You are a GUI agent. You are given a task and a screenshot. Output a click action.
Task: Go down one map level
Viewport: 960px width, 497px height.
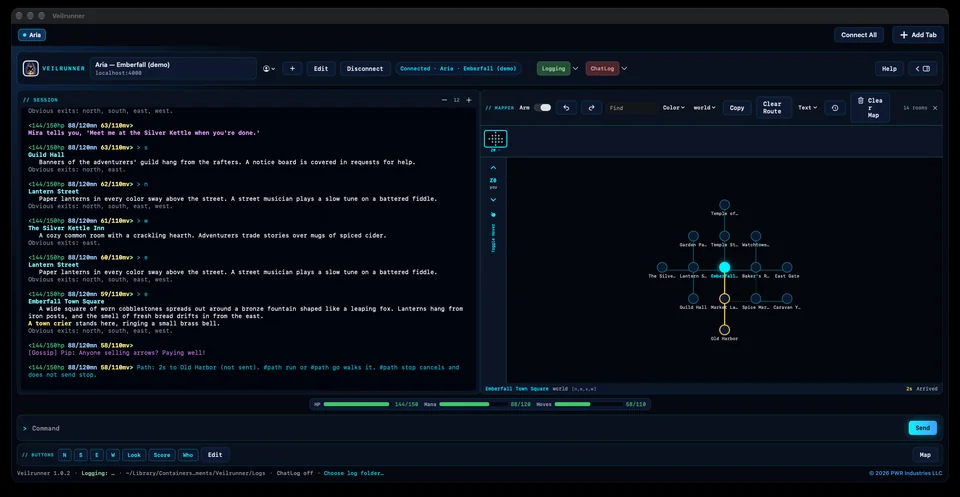pos(493,200)
